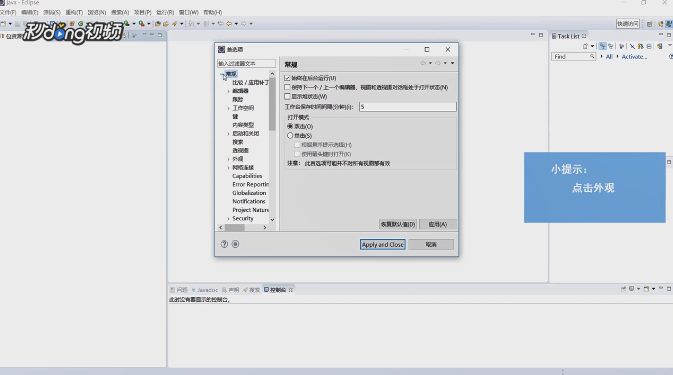
Task: Open the New Task dropdown arrow in Task List
Action: pos(592,46)
